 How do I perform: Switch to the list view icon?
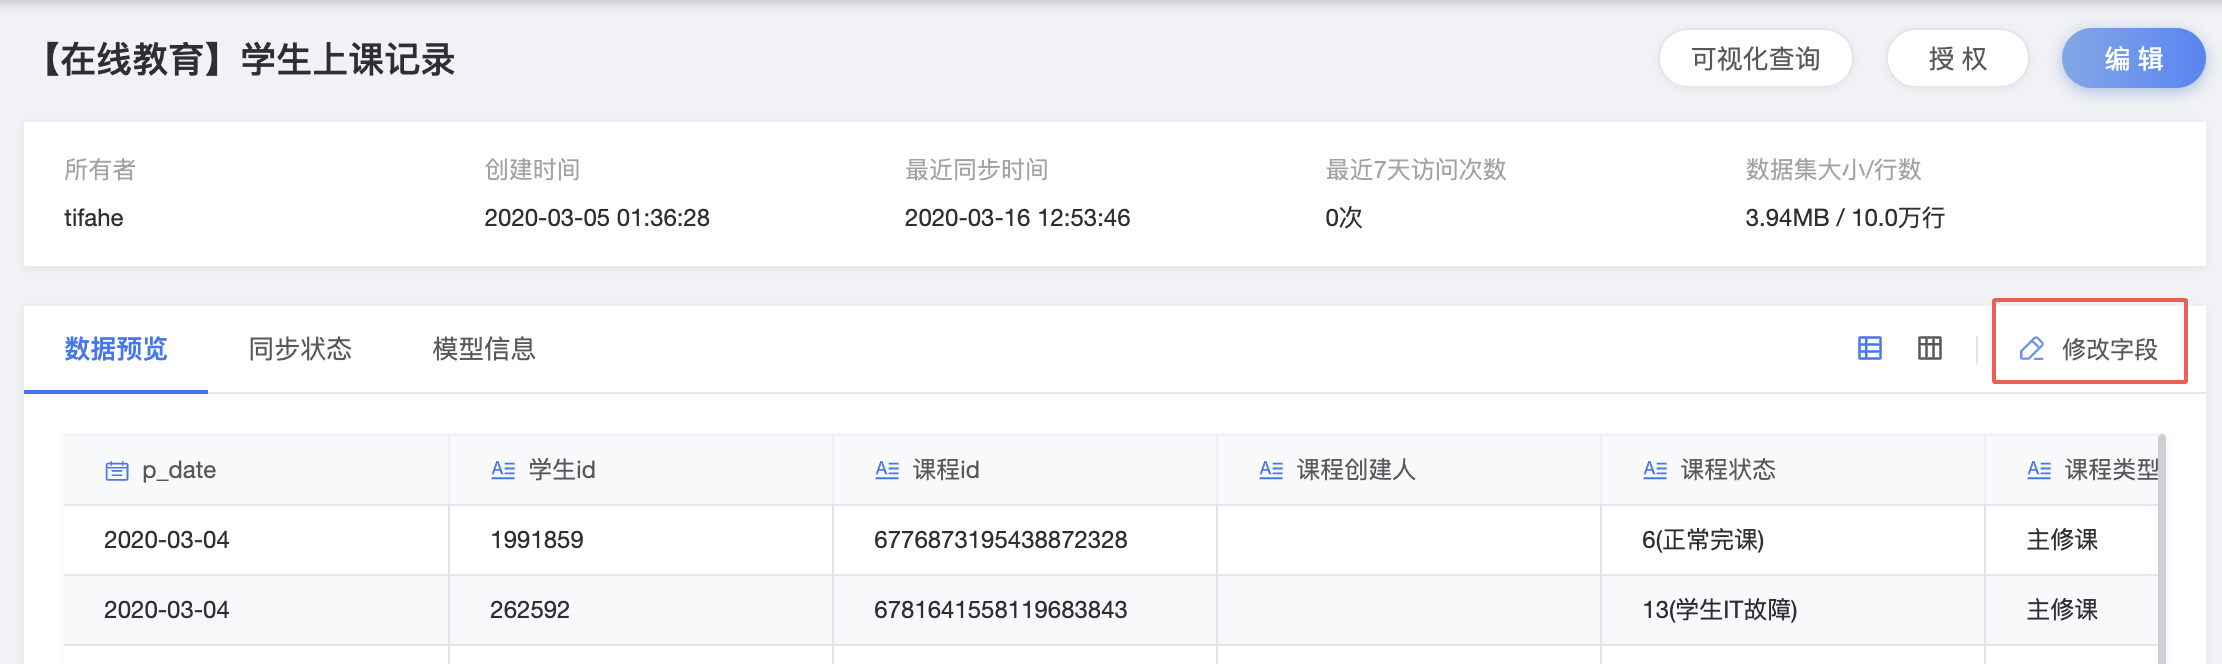1869,348
